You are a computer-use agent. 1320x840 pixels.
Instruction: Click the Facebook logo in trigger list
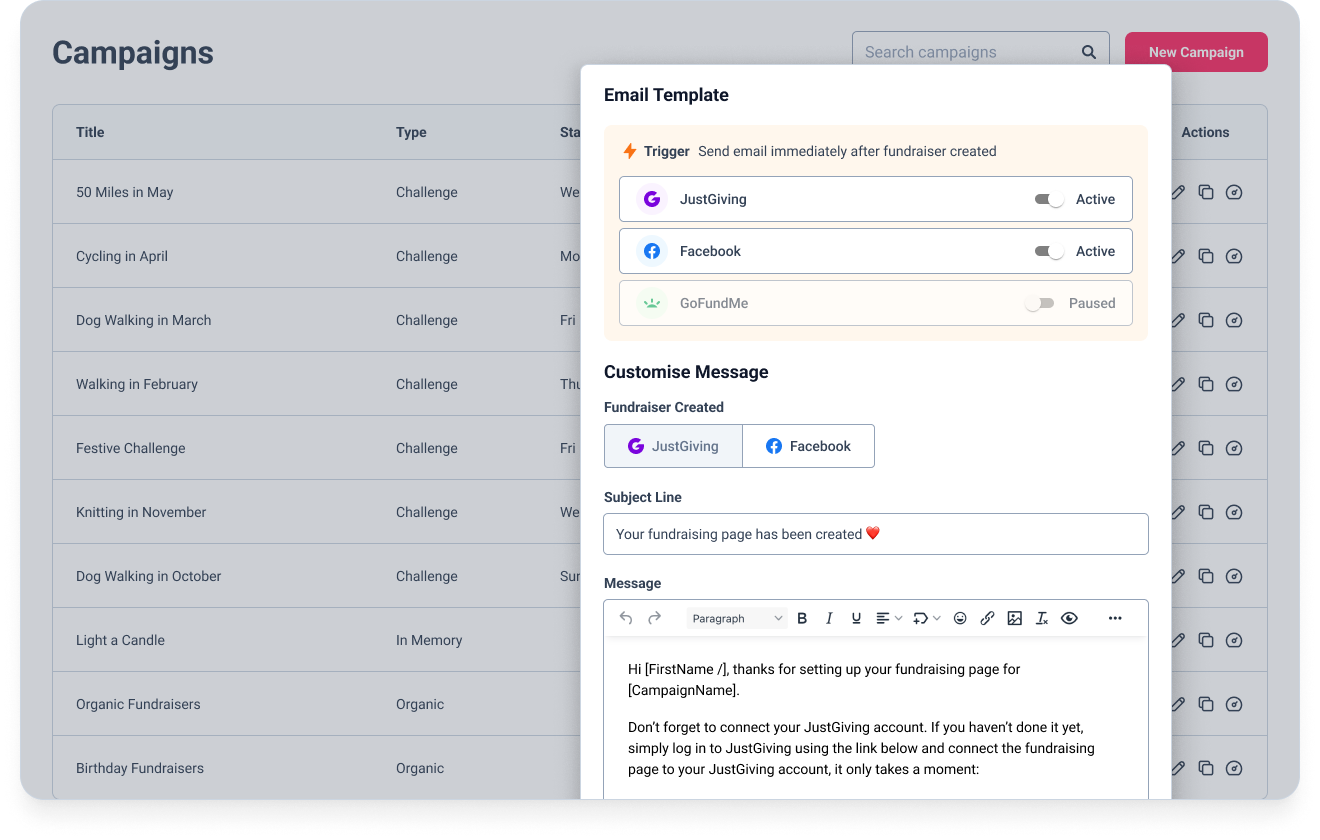click(652, 251)
